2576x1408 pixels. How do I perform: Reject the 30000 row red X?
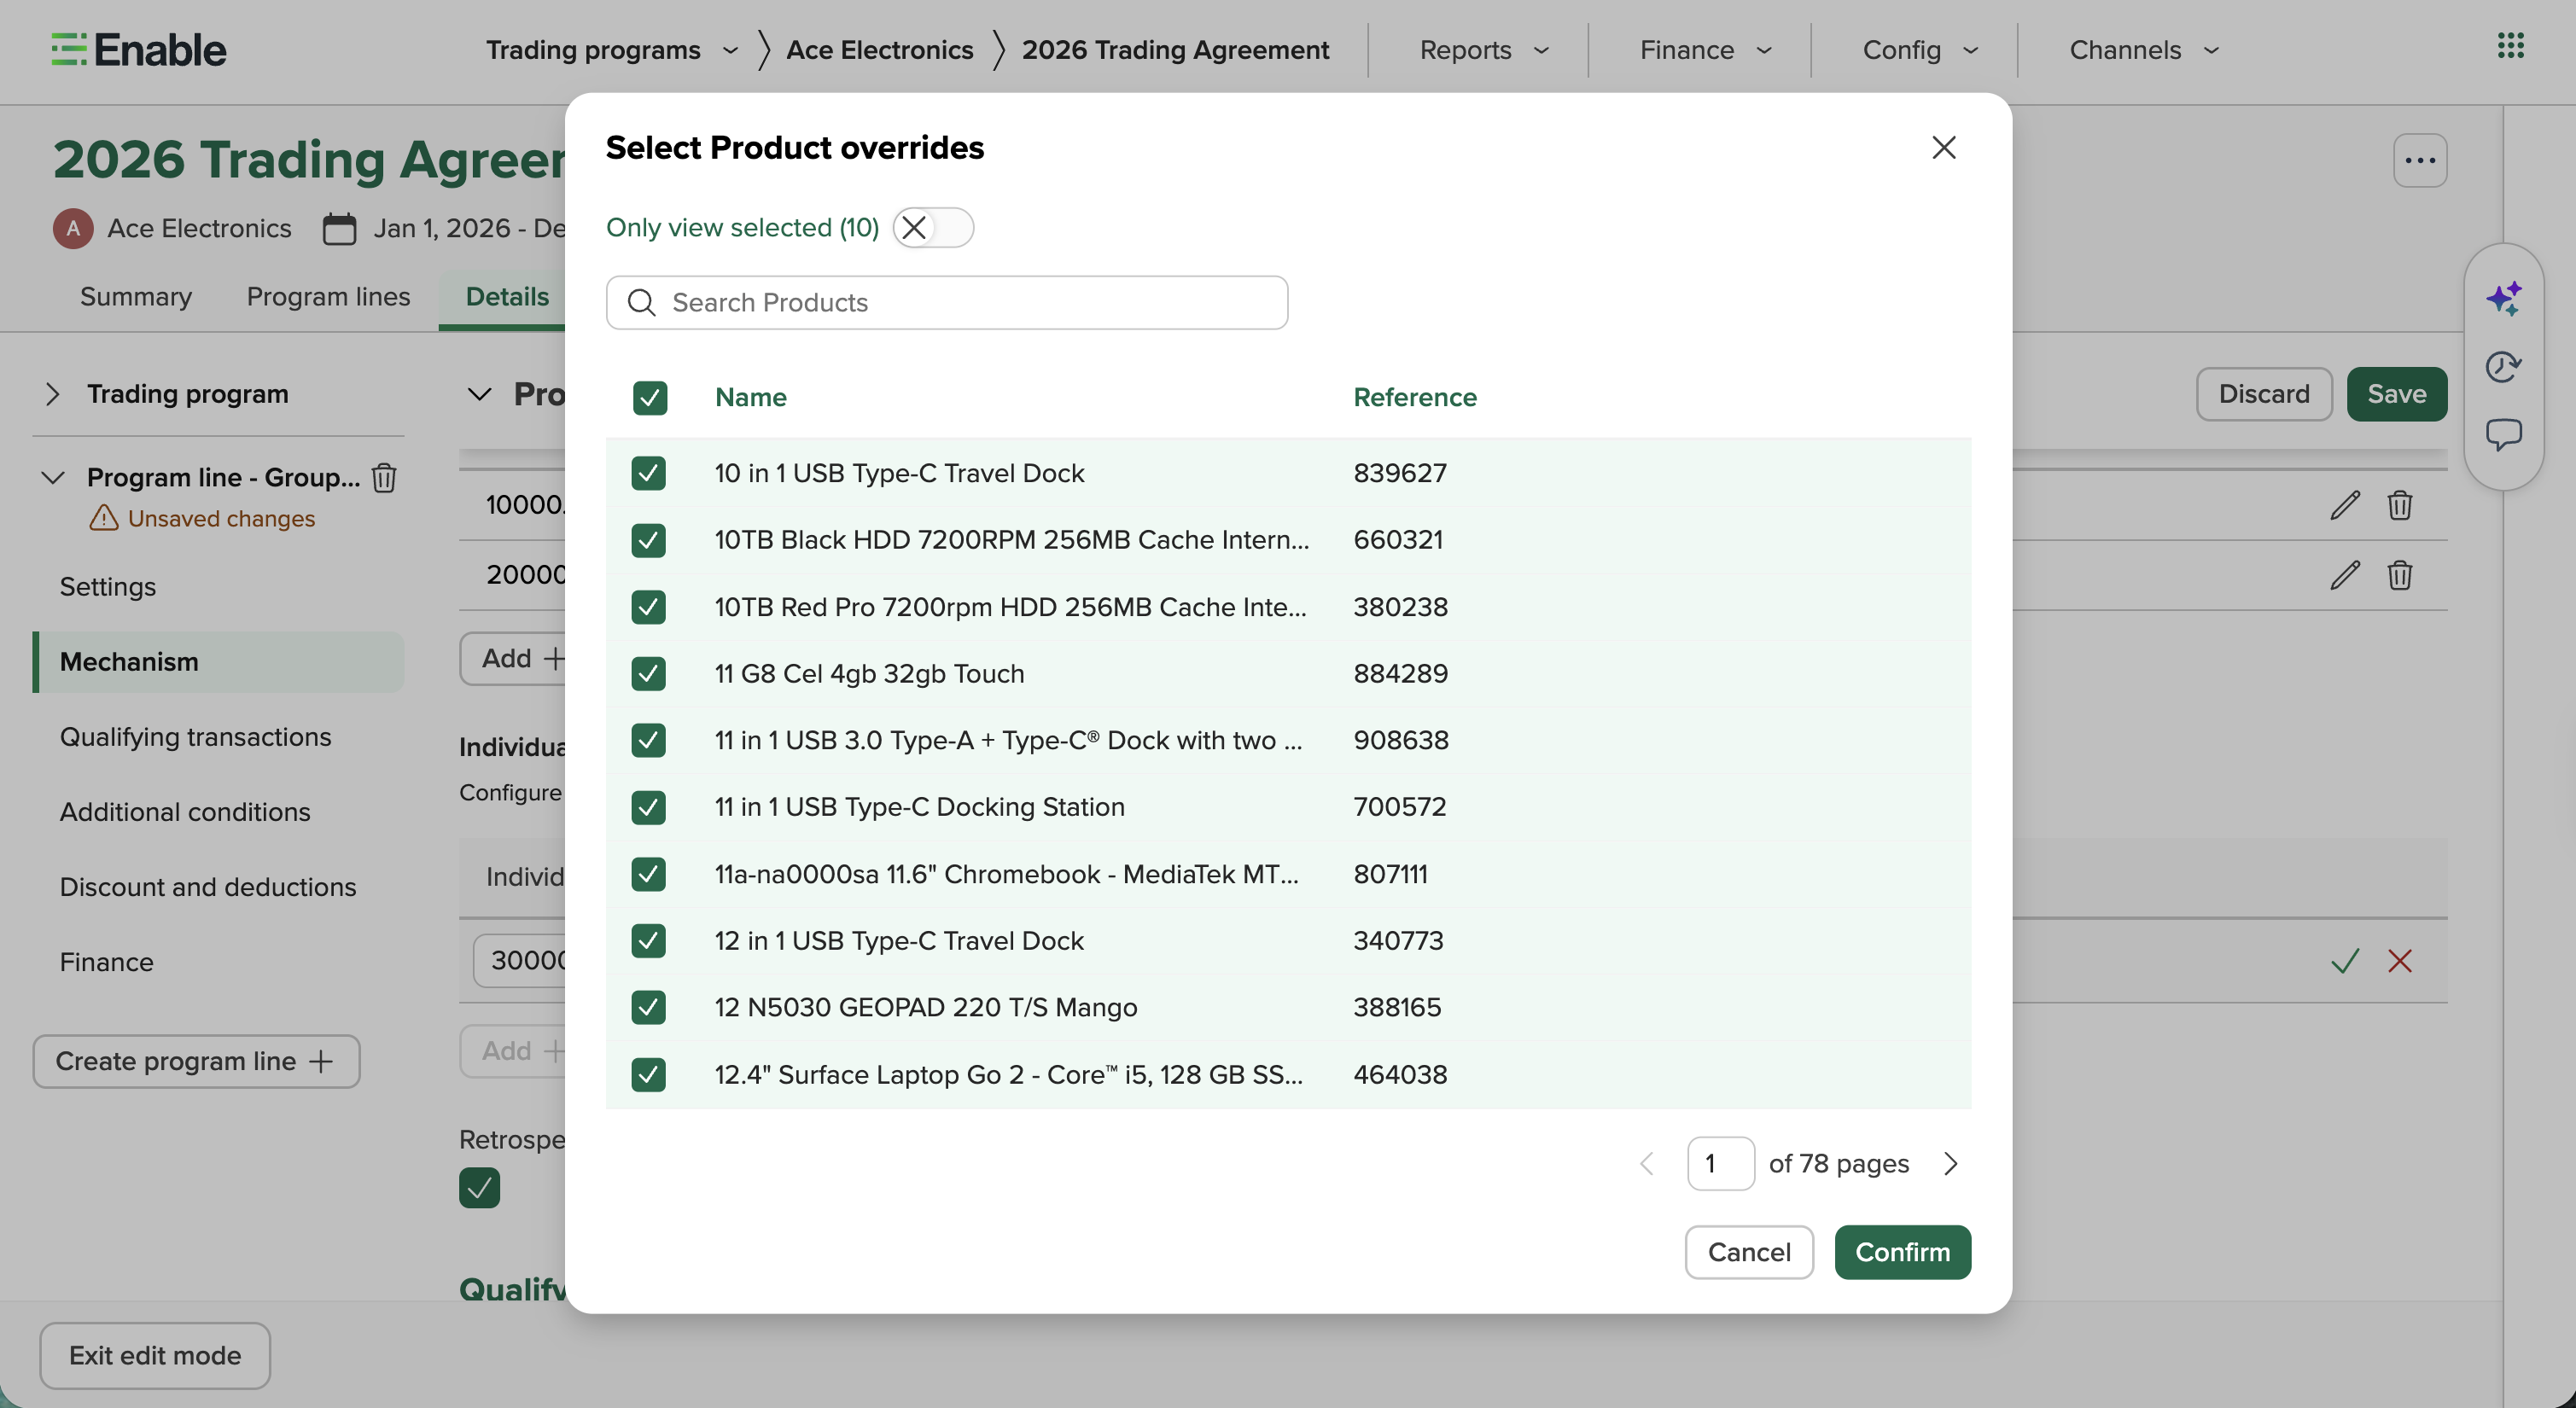point(2400,961)
